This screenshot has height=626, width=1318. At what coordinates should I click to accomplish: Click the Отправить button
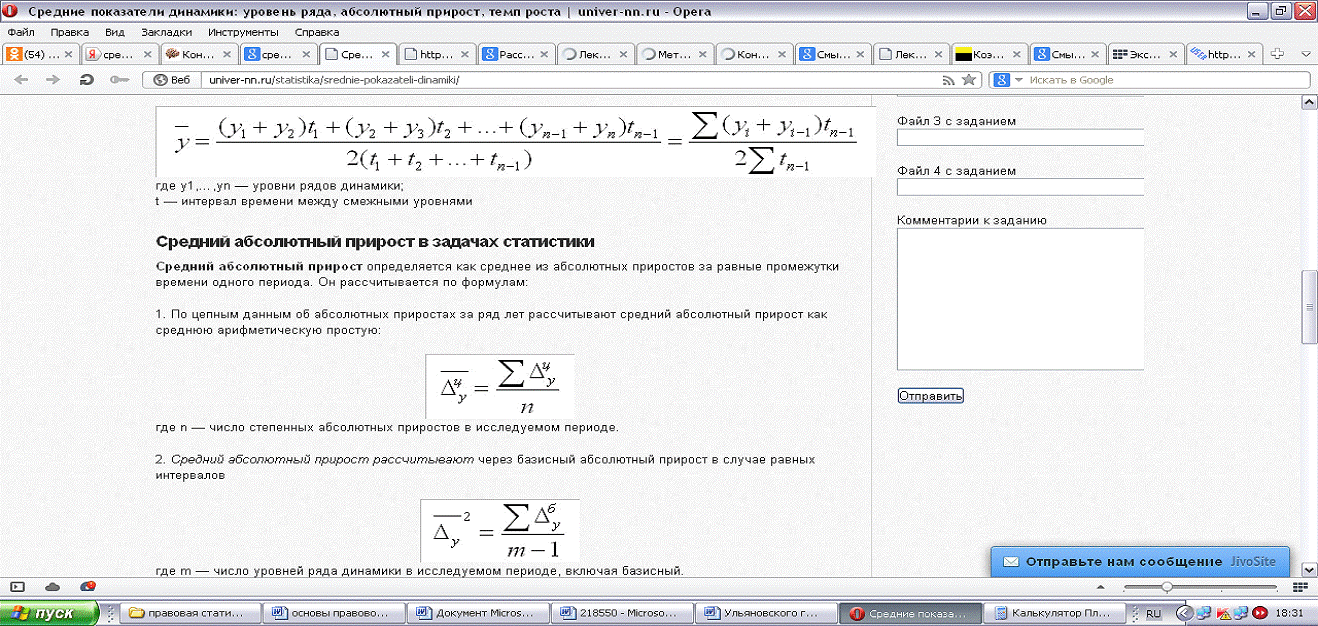coord(930,396)
